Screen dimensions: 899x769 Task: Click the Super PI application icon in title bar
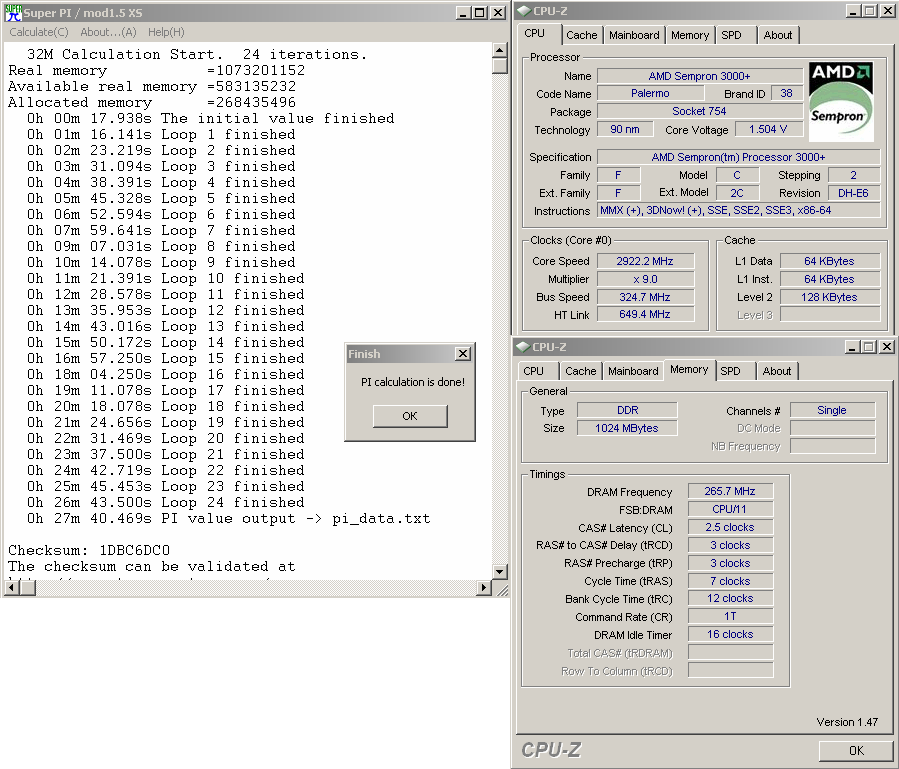click(13, 13)
